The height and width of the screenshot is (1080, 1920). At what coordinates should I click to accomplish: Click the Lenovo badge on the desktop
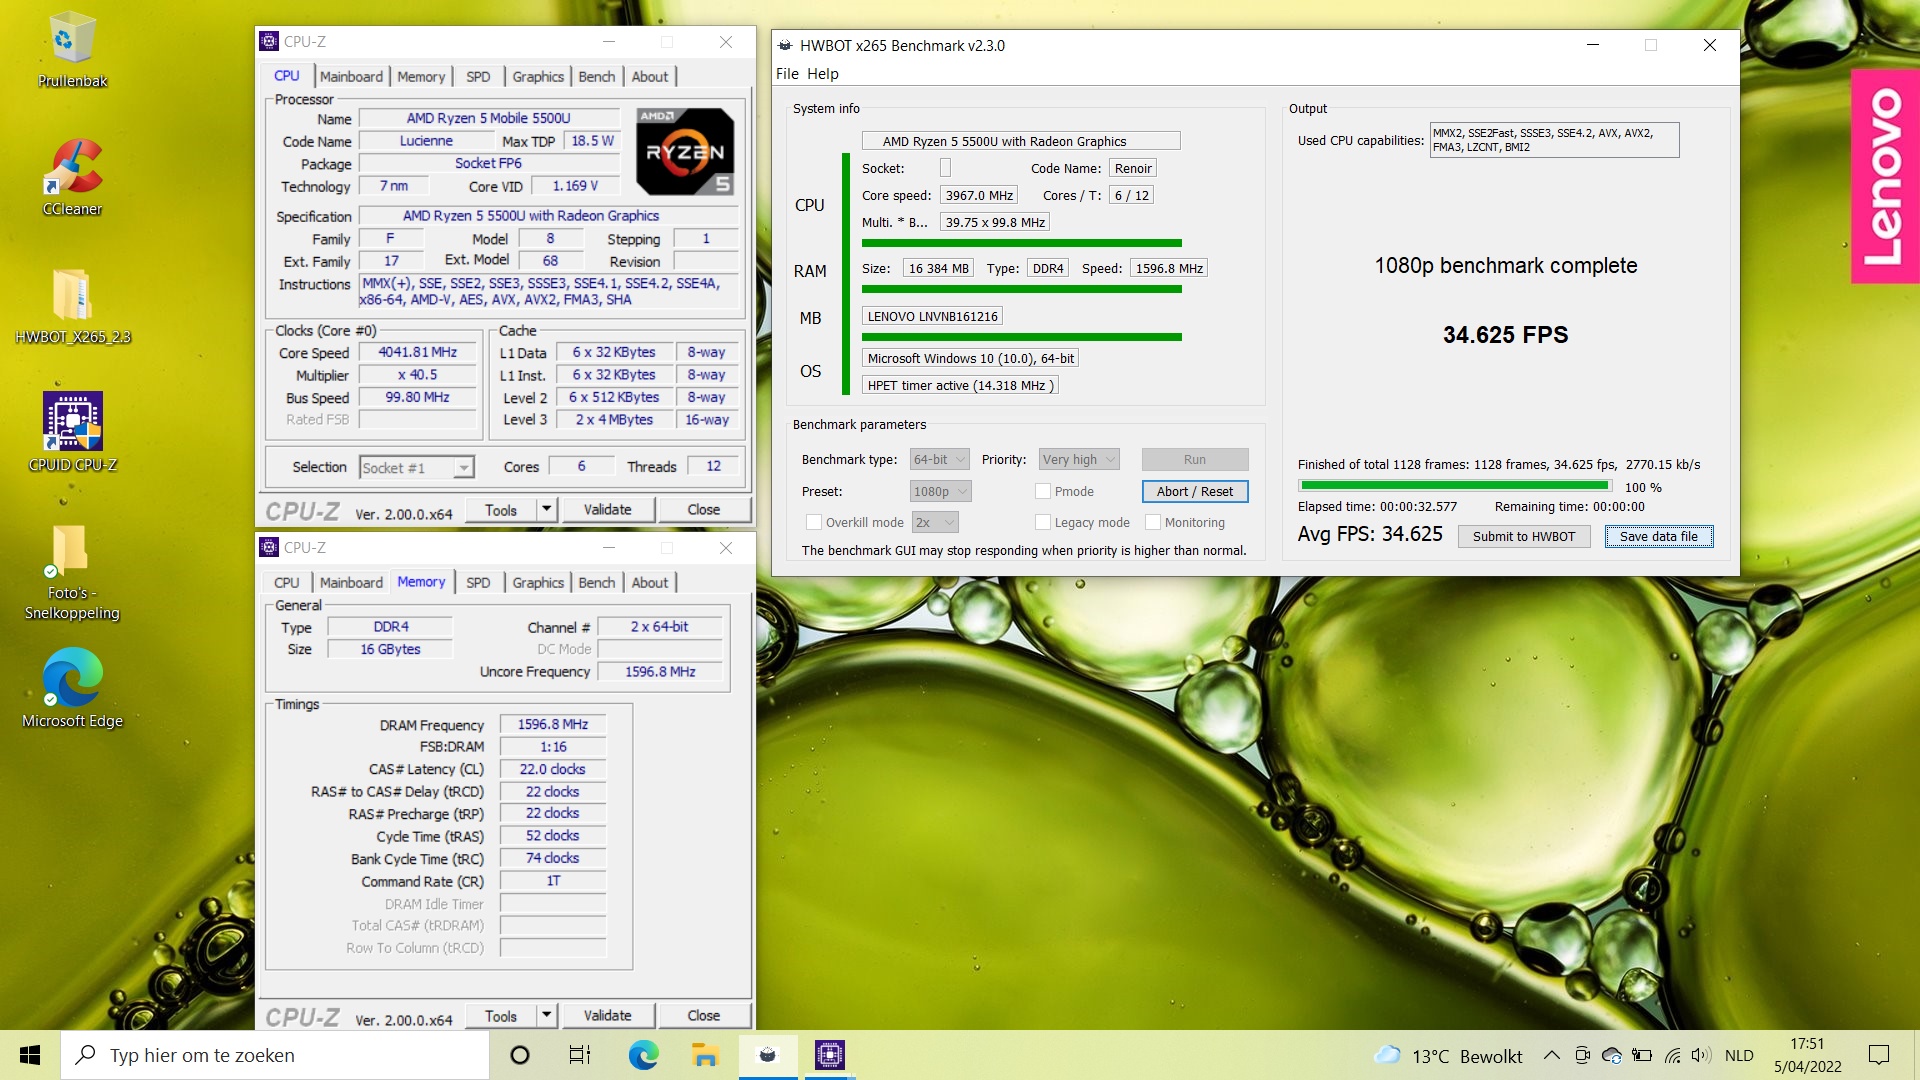pos(1885,176)
